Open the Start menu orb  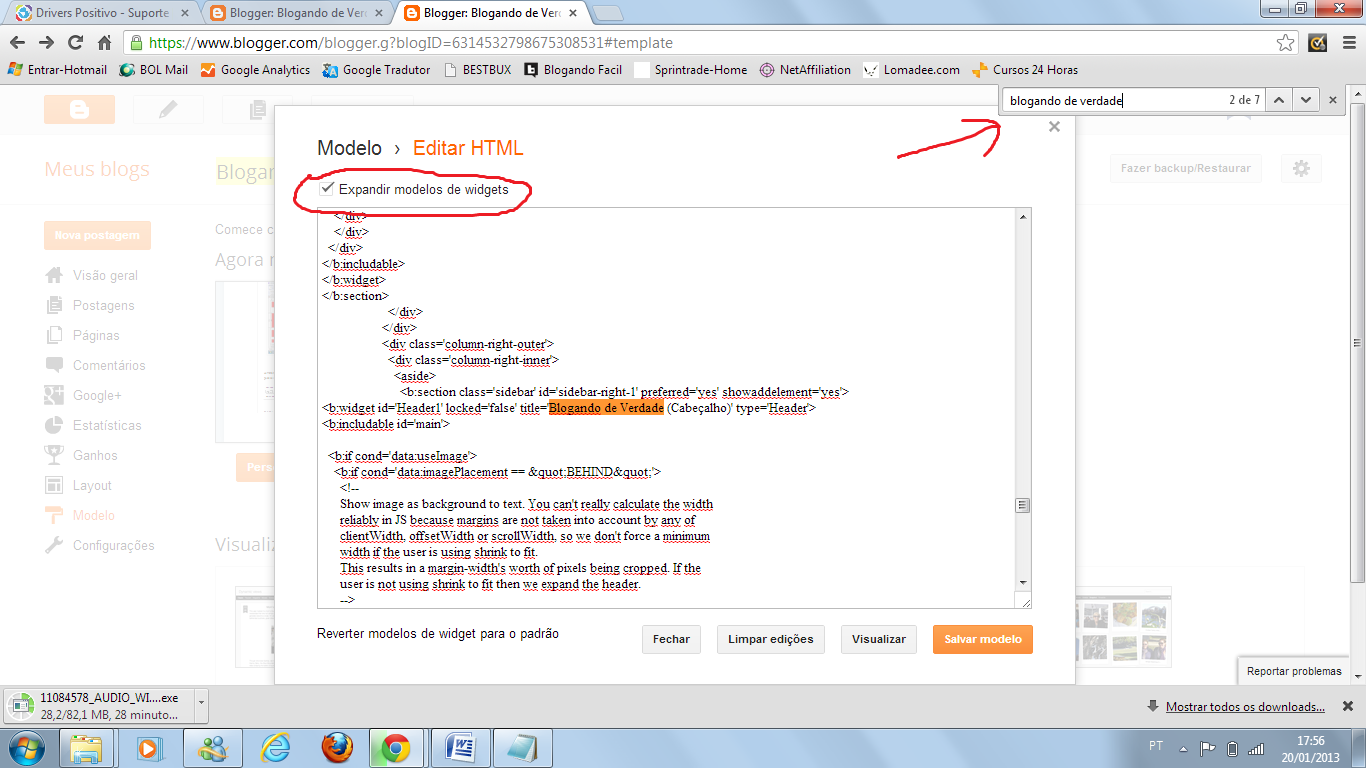click(x=26, y=747)
